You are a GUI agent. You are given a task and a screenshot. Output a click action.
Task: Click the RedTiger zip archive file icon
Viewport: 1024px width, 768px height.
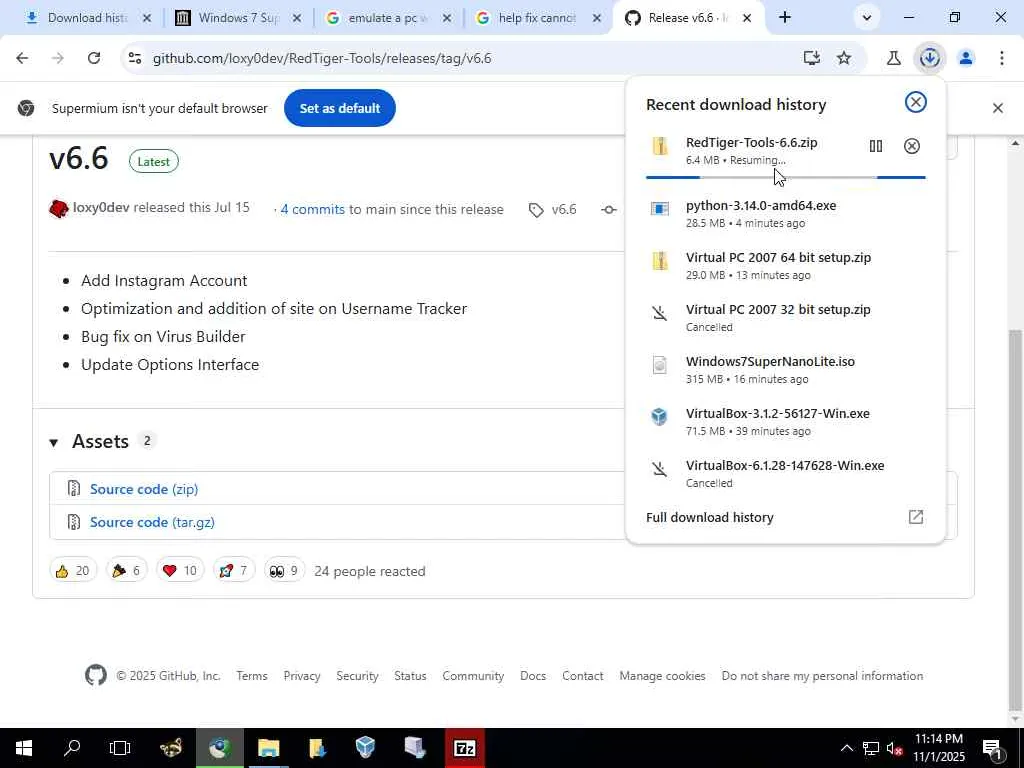pos(660,146)
